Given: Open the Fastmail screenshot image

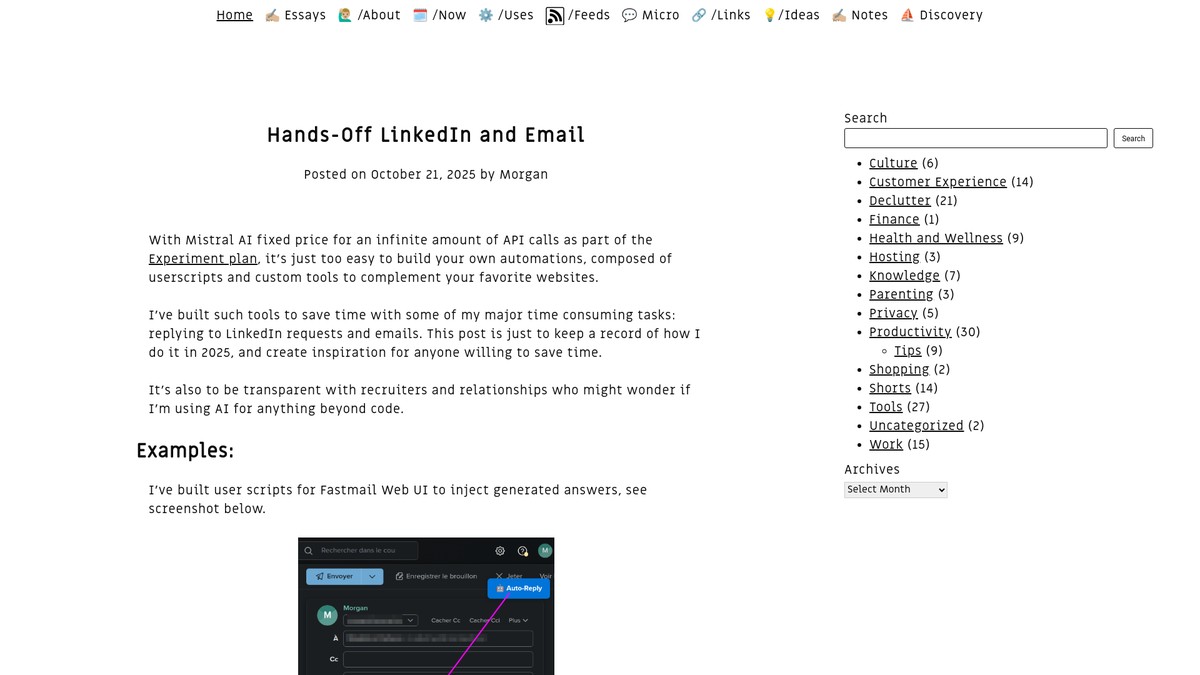Looking at the screenshot, I should (x=426, y=606).
